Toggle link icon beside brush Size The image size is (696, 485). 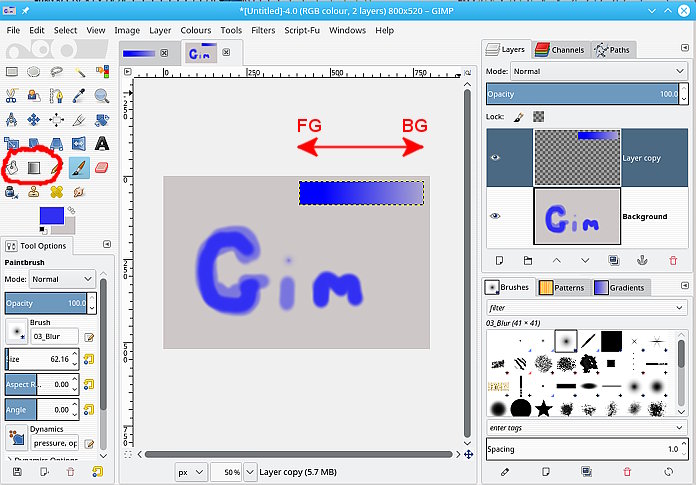(89, 359)
